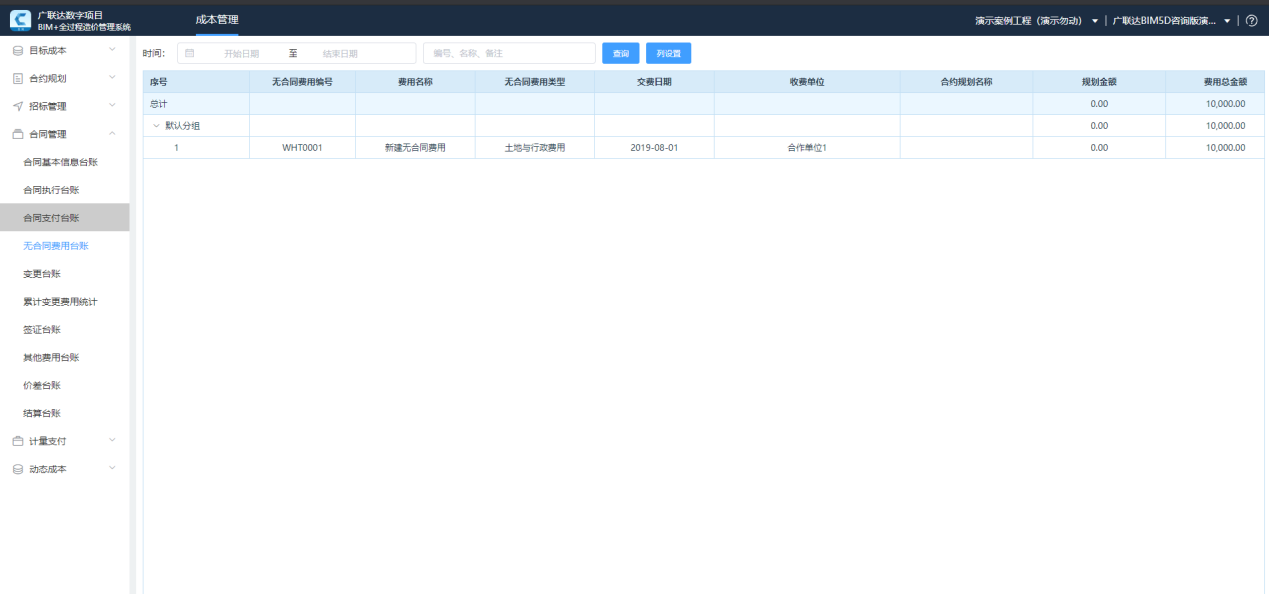1269x594 pixels.
Task: Select 合同支付台账 in sidebar
Action: tap(64, 218)
